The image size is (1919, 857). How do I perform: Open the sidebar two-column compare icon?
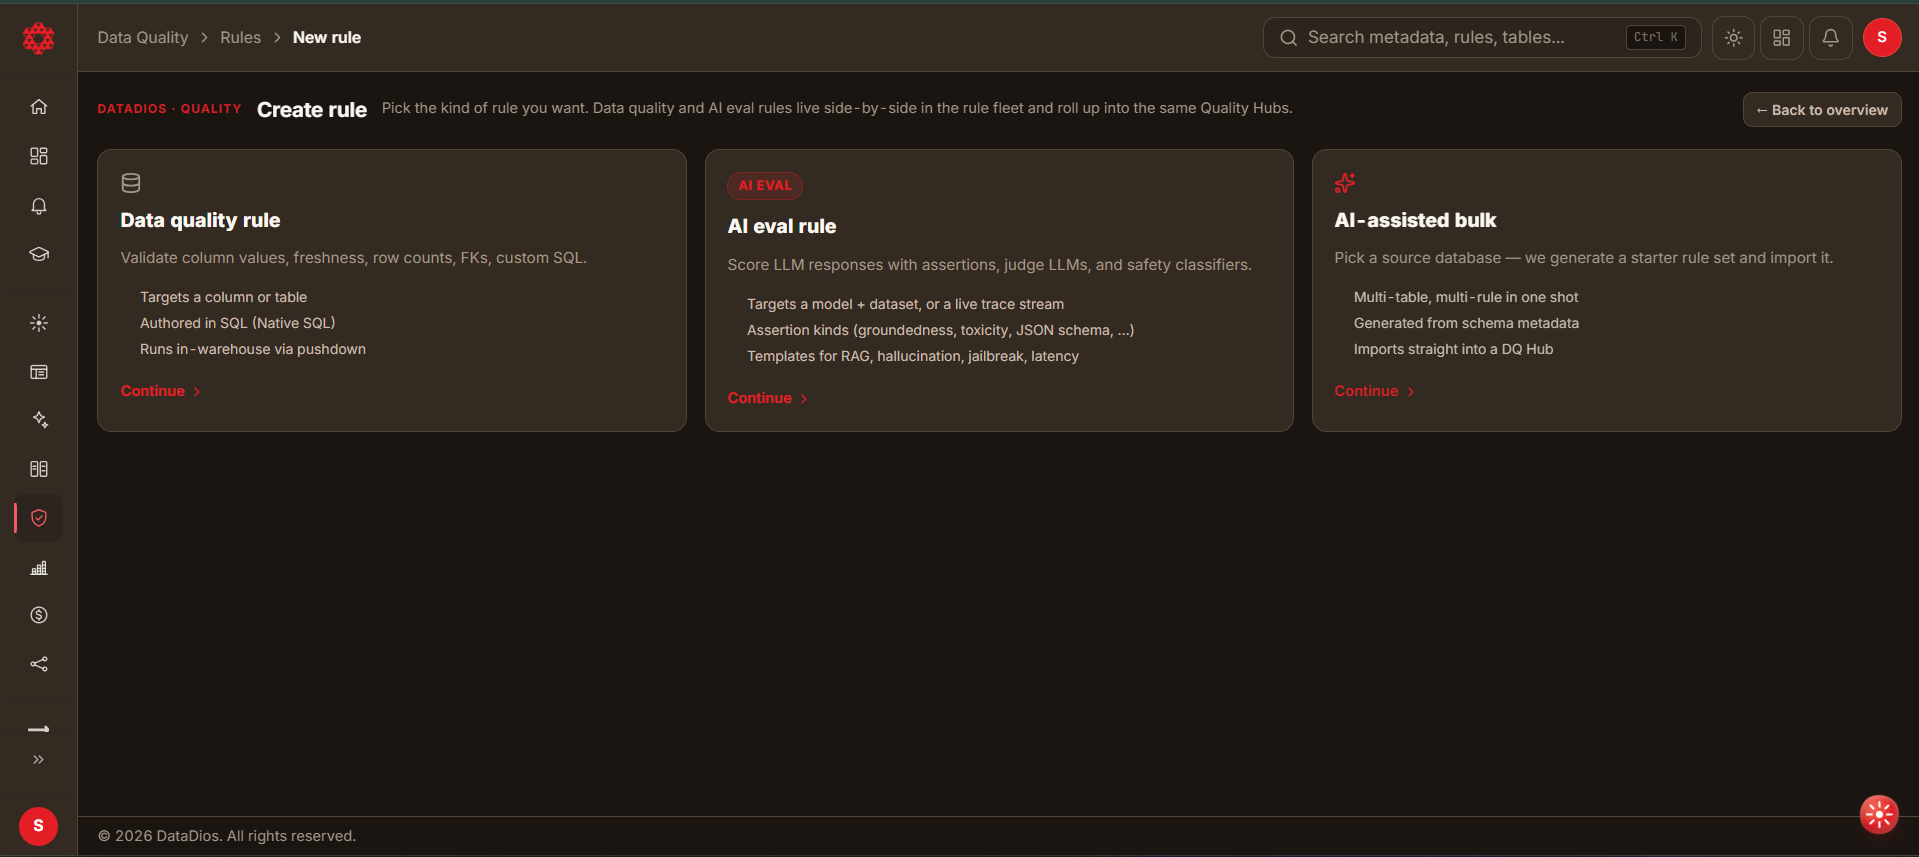coord(39,469)
